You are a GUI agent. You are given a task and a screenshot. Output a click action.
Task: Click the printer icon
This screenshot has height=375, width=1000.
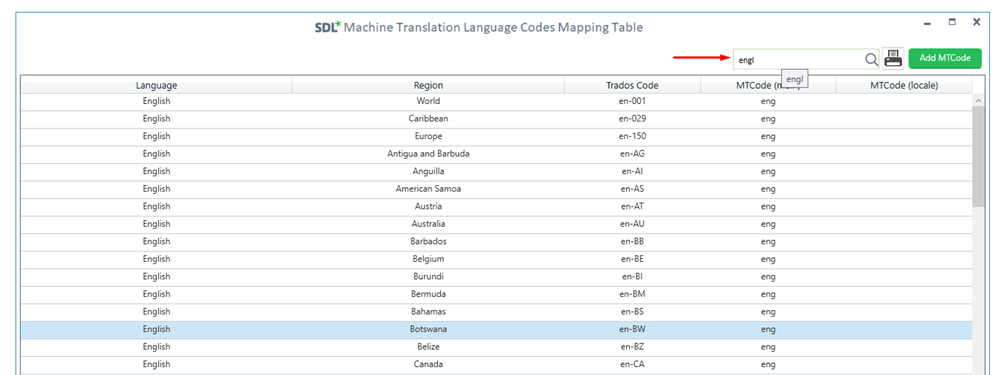pos(893,59)
